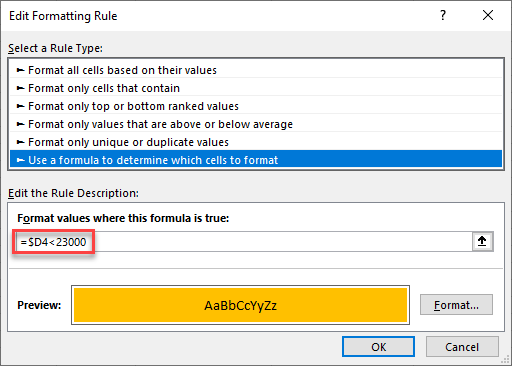Click the "Preview:" label
The image size is (512, 366).
[39, 305]
